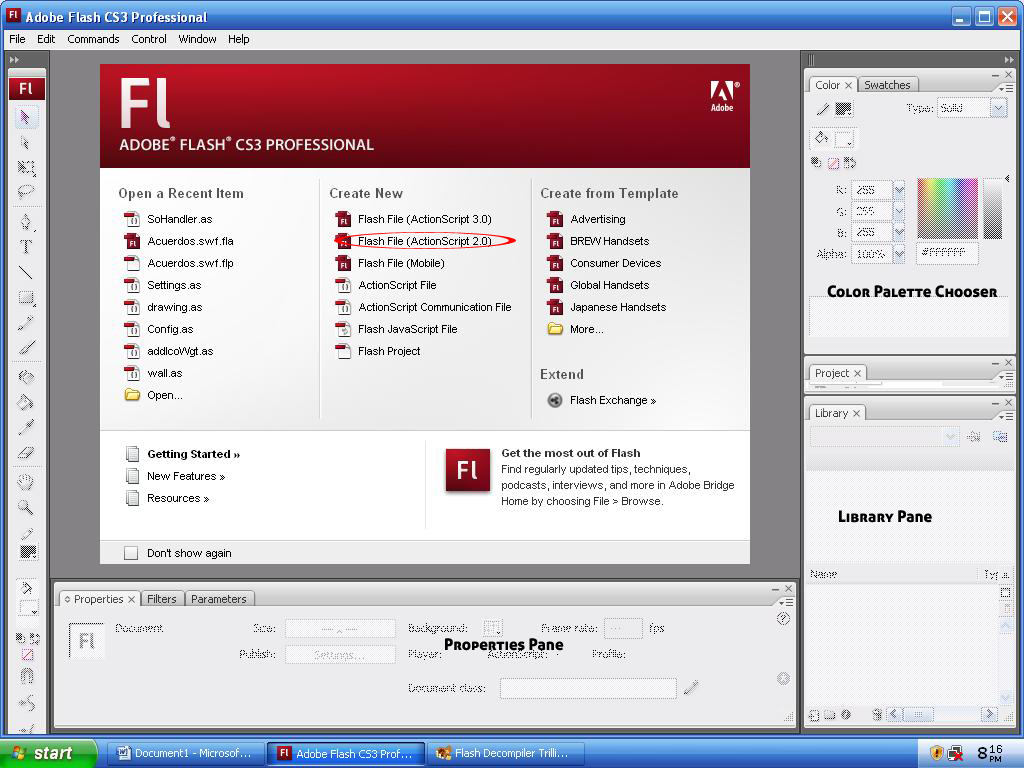Click the hex color #FFFFFF field
Viewport: 1024px width, 768px height.
coord(947,253)
